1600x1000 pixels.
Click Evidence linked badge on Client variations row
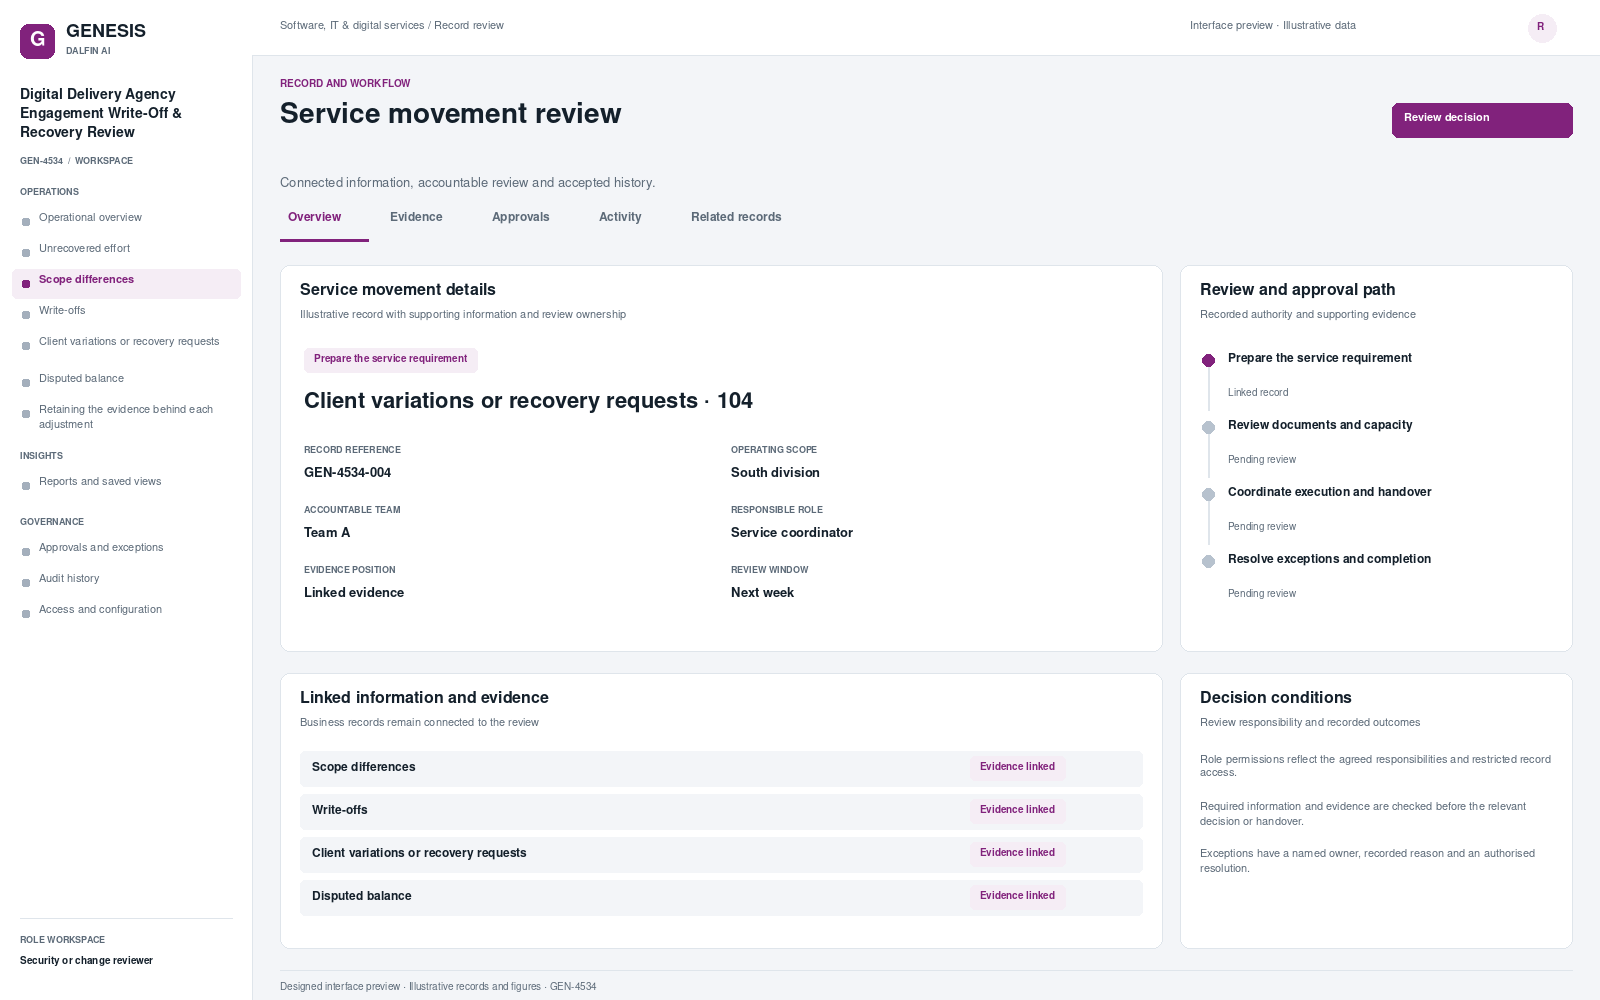point(1017,853)
